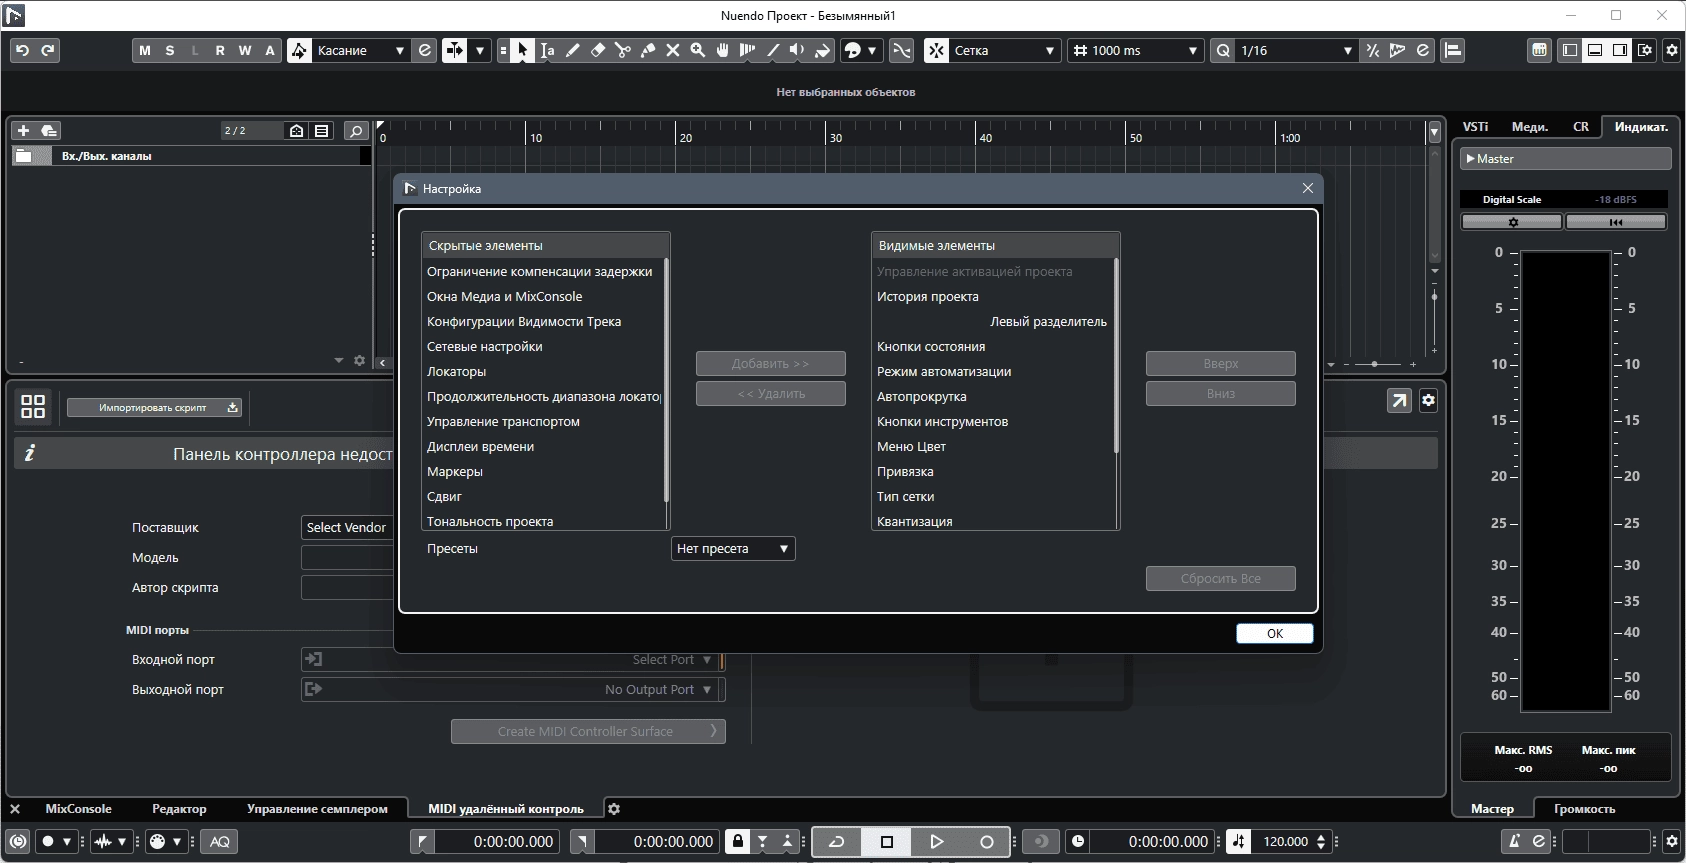
Task: Toggle the Snap on/off button
Action: click(x=936, y=50)
